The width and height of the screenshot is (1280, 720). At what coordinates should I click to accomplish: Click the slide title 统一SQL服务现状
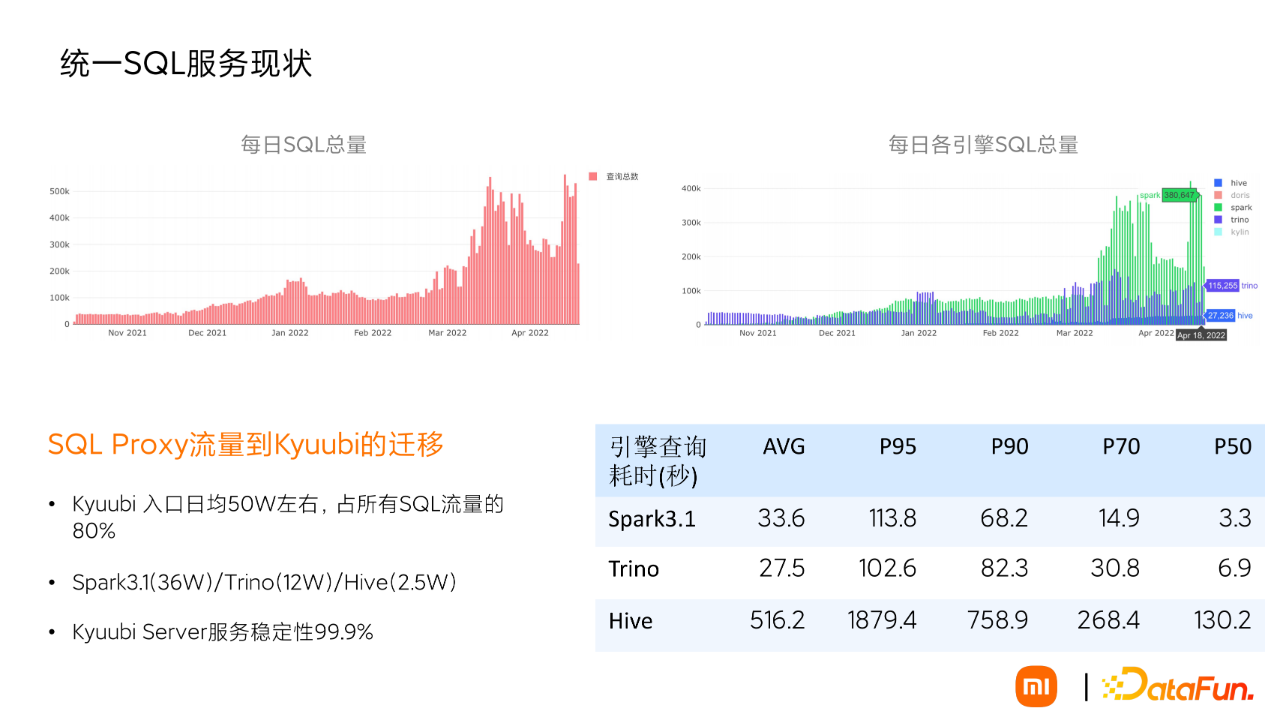pos(186,63)
